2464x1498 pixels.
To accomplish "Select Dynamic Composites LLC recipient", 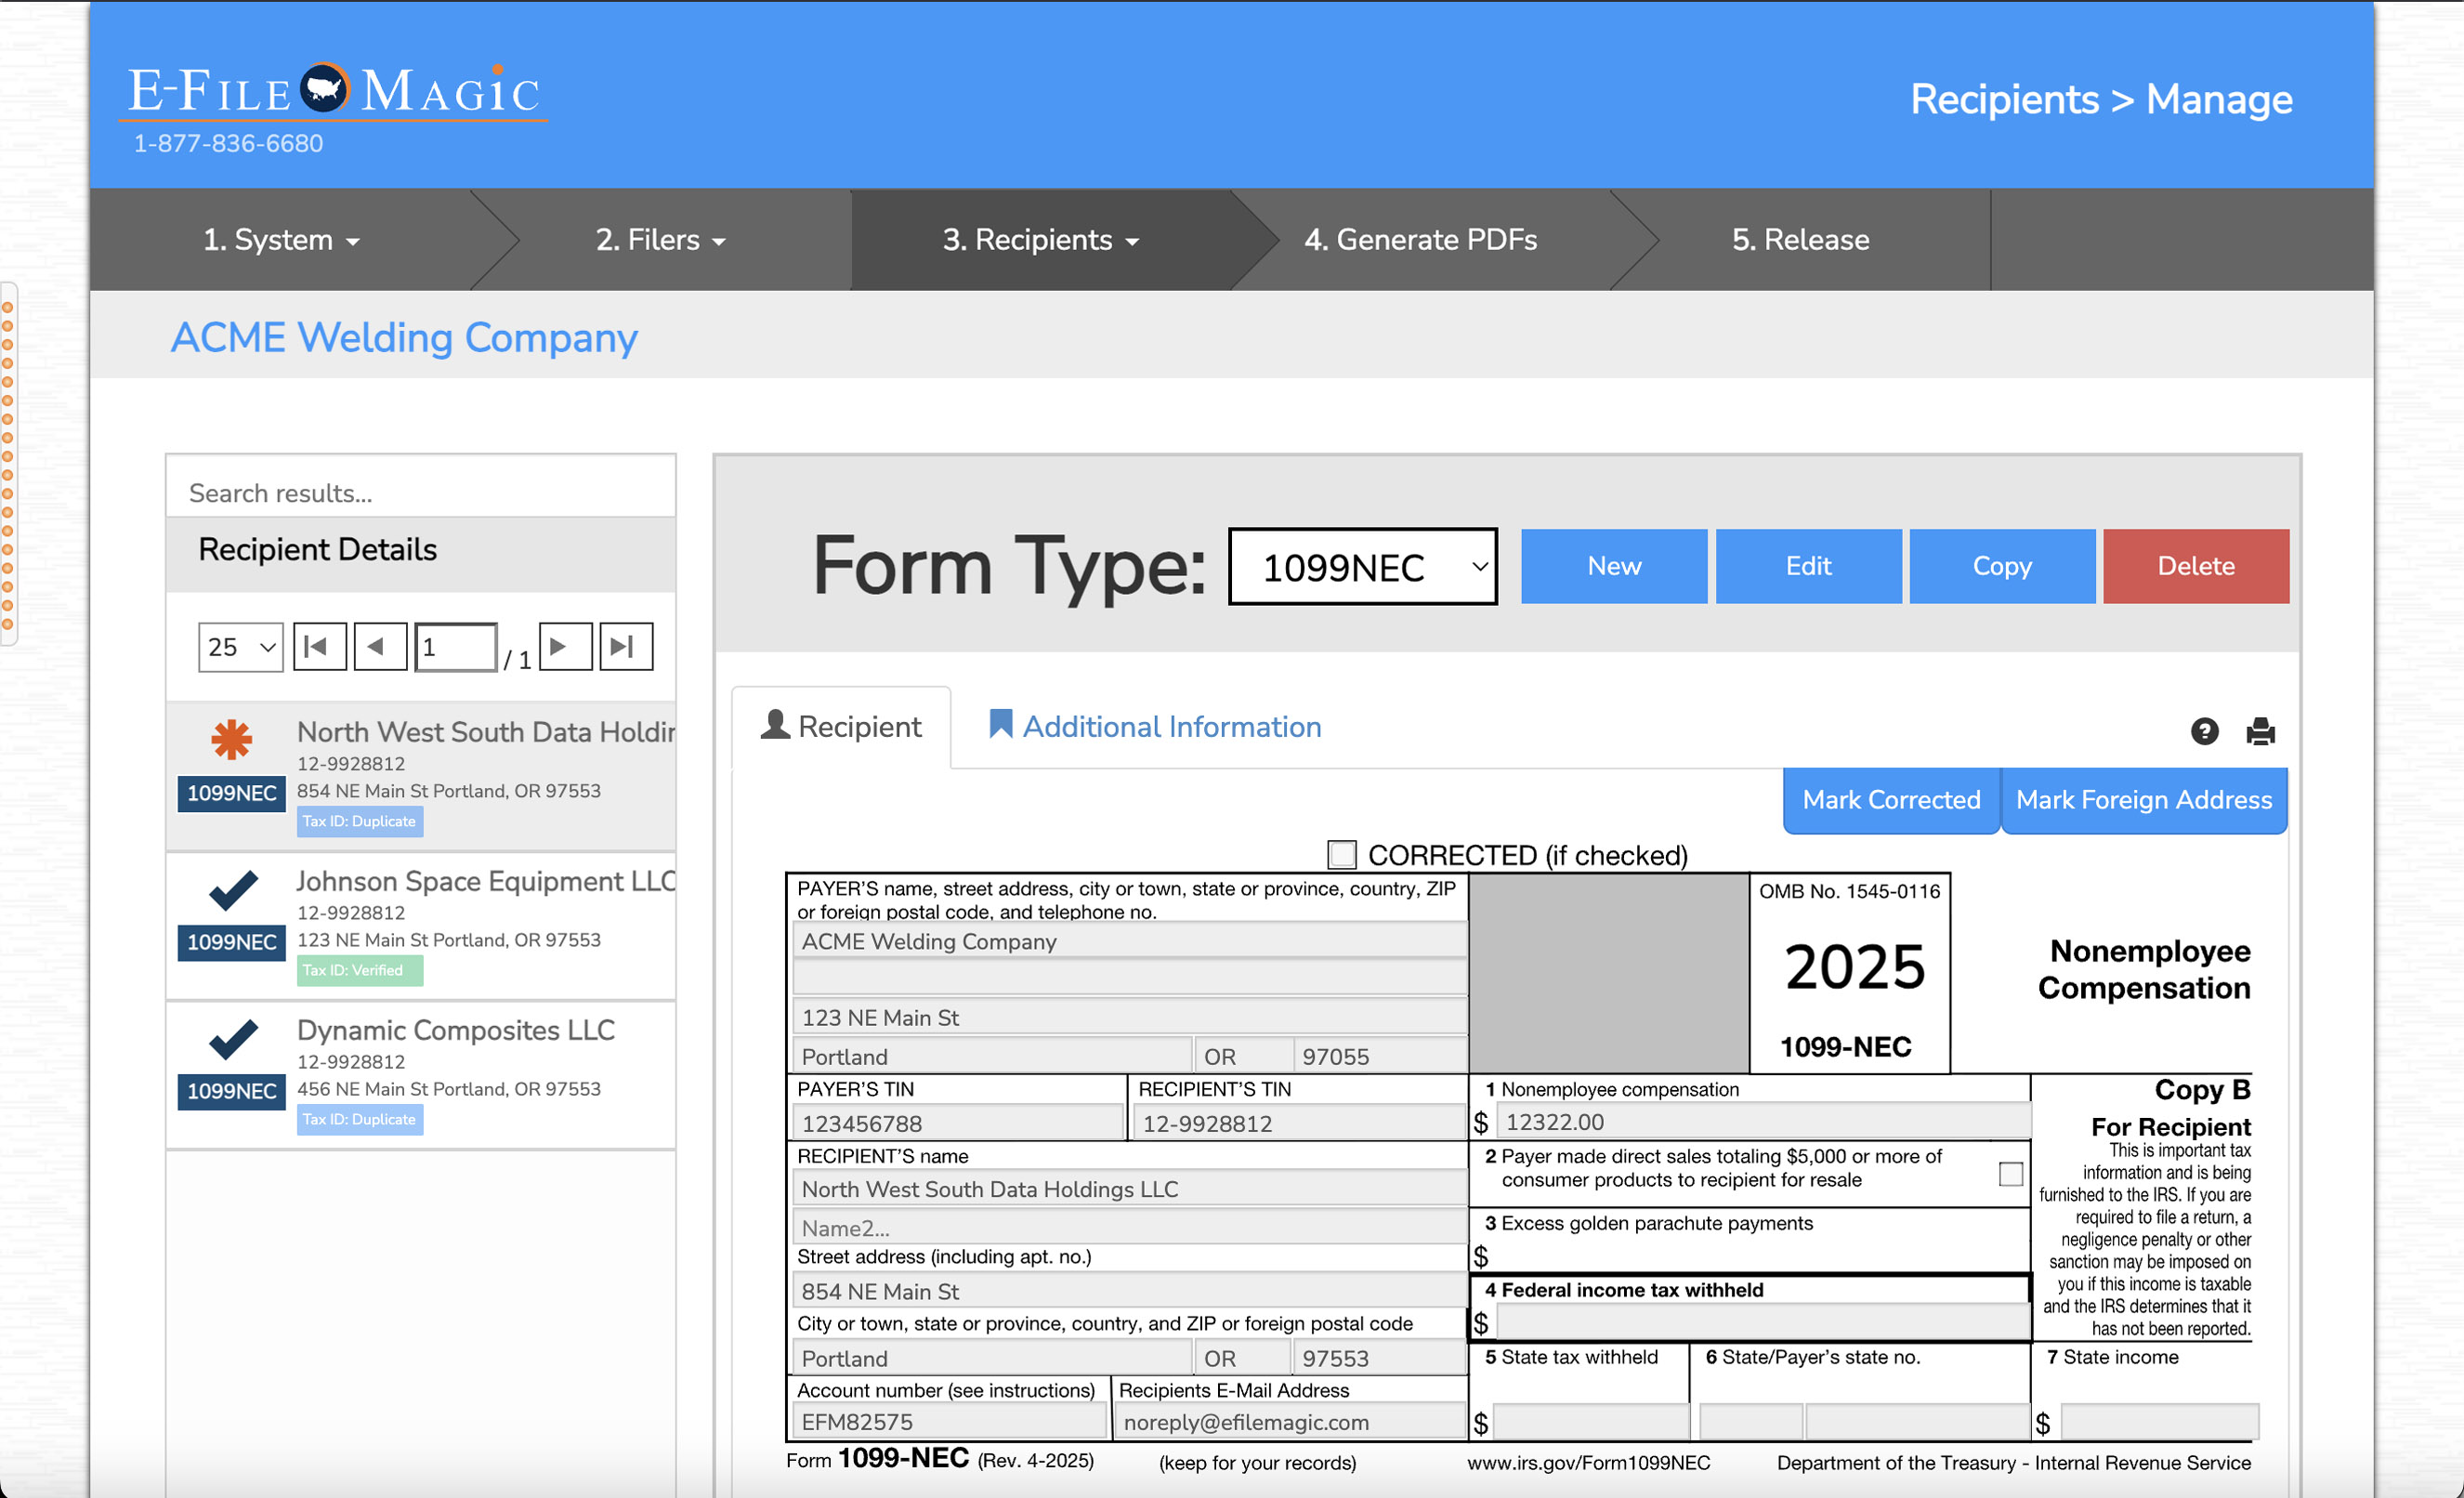I will 455,1030.
